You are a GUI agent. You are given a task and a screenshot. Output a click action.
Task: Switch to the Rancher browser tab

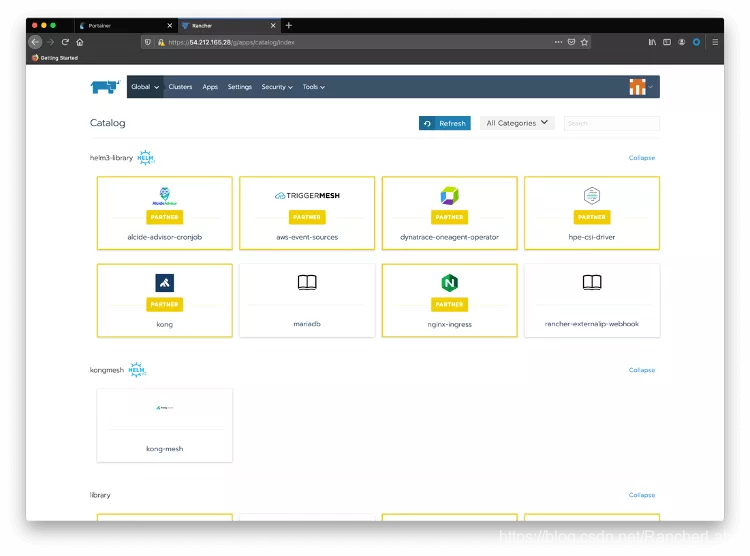coord(229,25)
